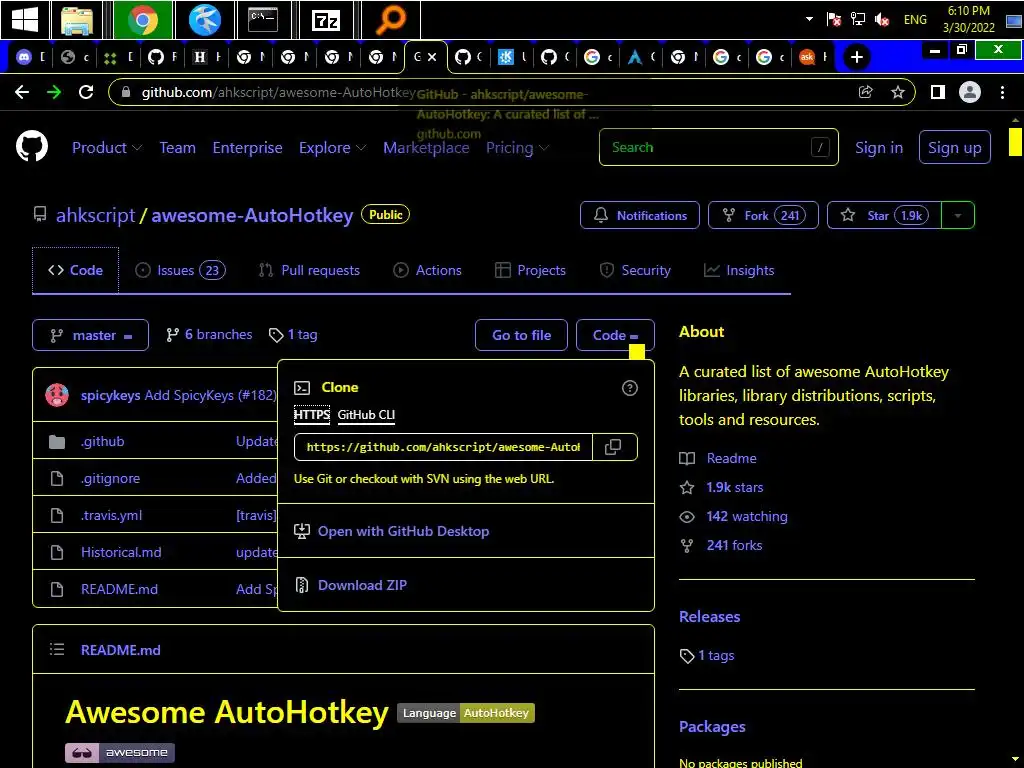
Task: Launch 7-Zip from taskbar
Action: click(x=326, y=20)
